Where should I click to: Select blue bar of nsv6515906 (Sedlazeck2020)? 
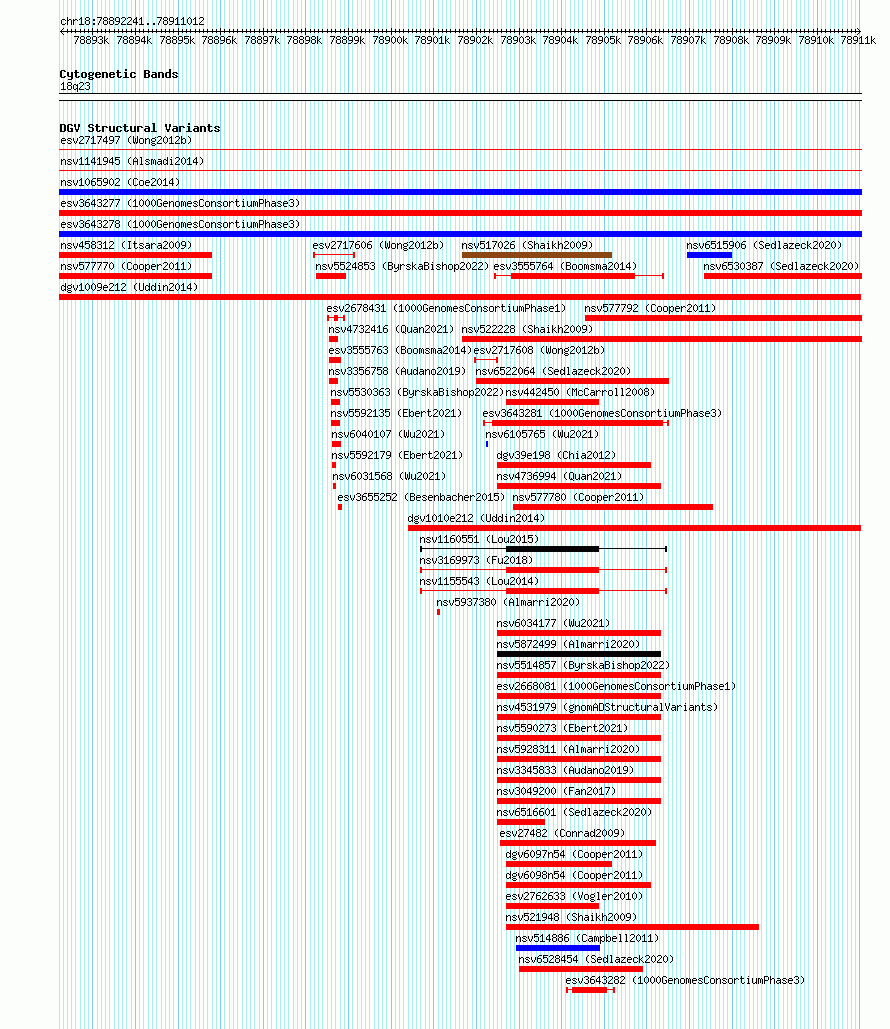point(710,255)
